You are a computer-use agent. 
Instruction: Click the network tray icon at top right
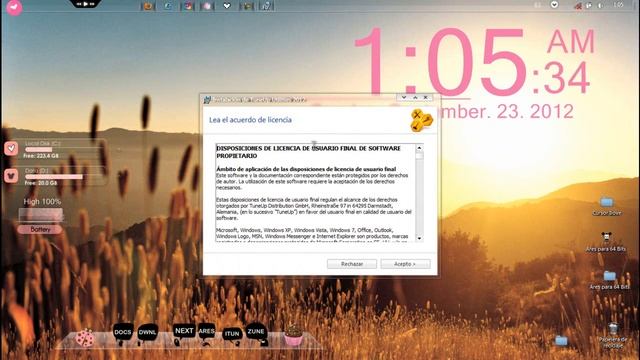tap(589, 5)
